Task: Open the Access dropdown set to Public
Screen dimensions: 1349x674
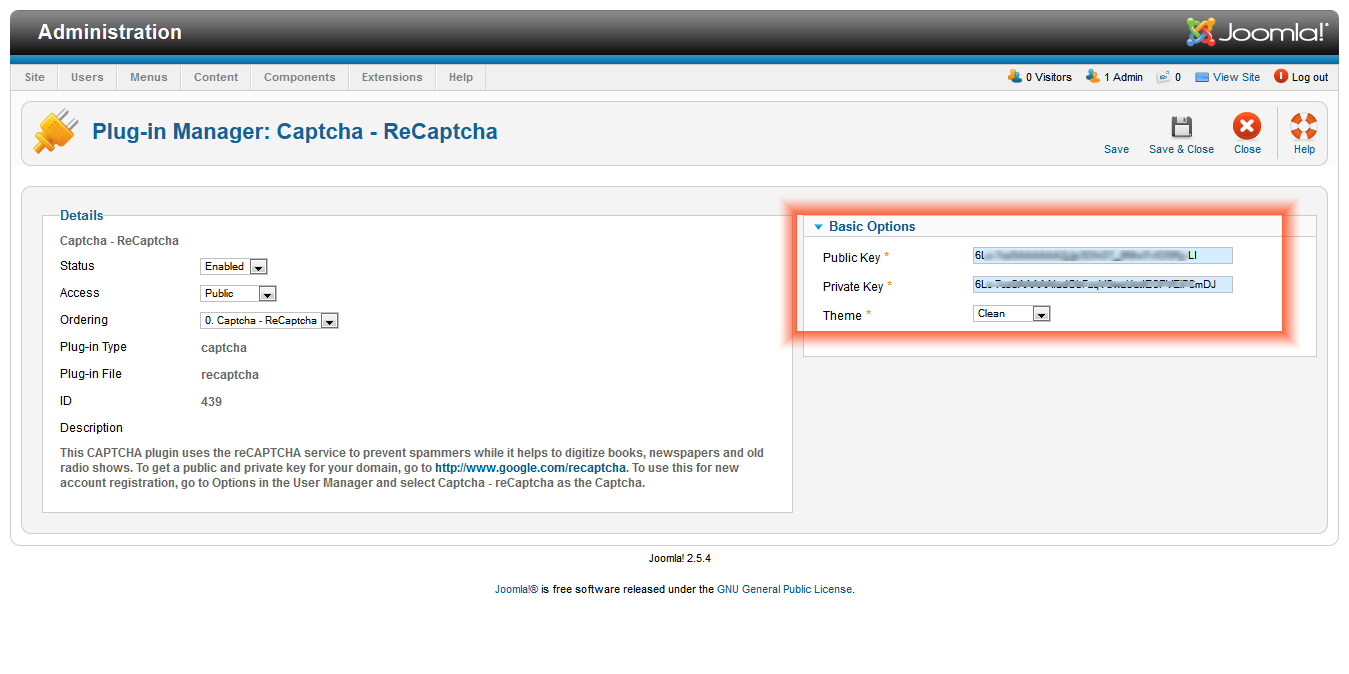Action: tap(238, 294)
